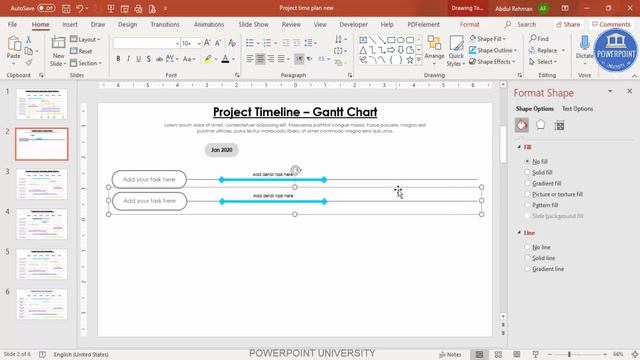Click the Dictate microphone icon
640x360 pixels.
pos(584,42)
